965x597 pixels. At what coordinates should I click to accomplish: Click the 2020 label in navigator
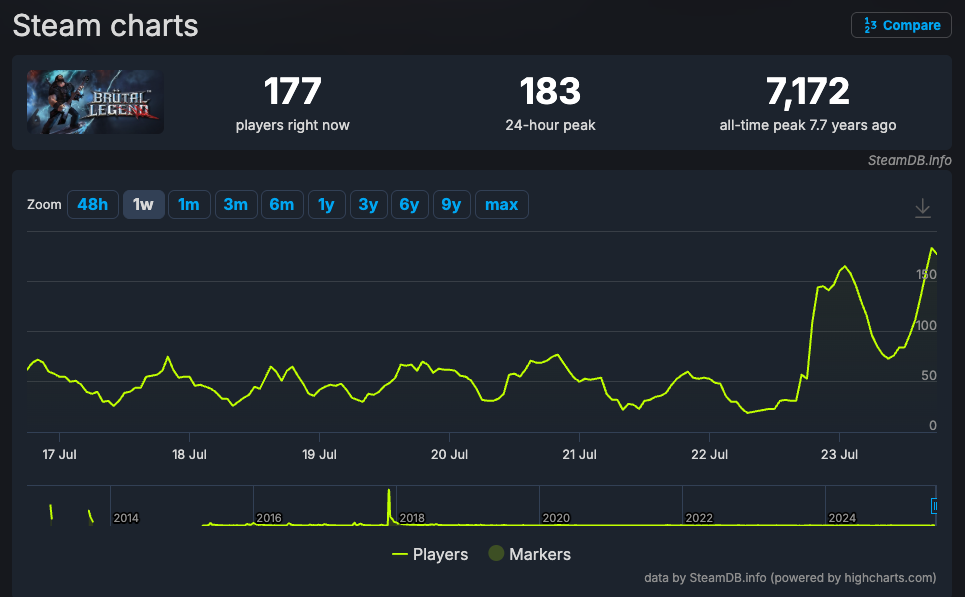(556, 518)
